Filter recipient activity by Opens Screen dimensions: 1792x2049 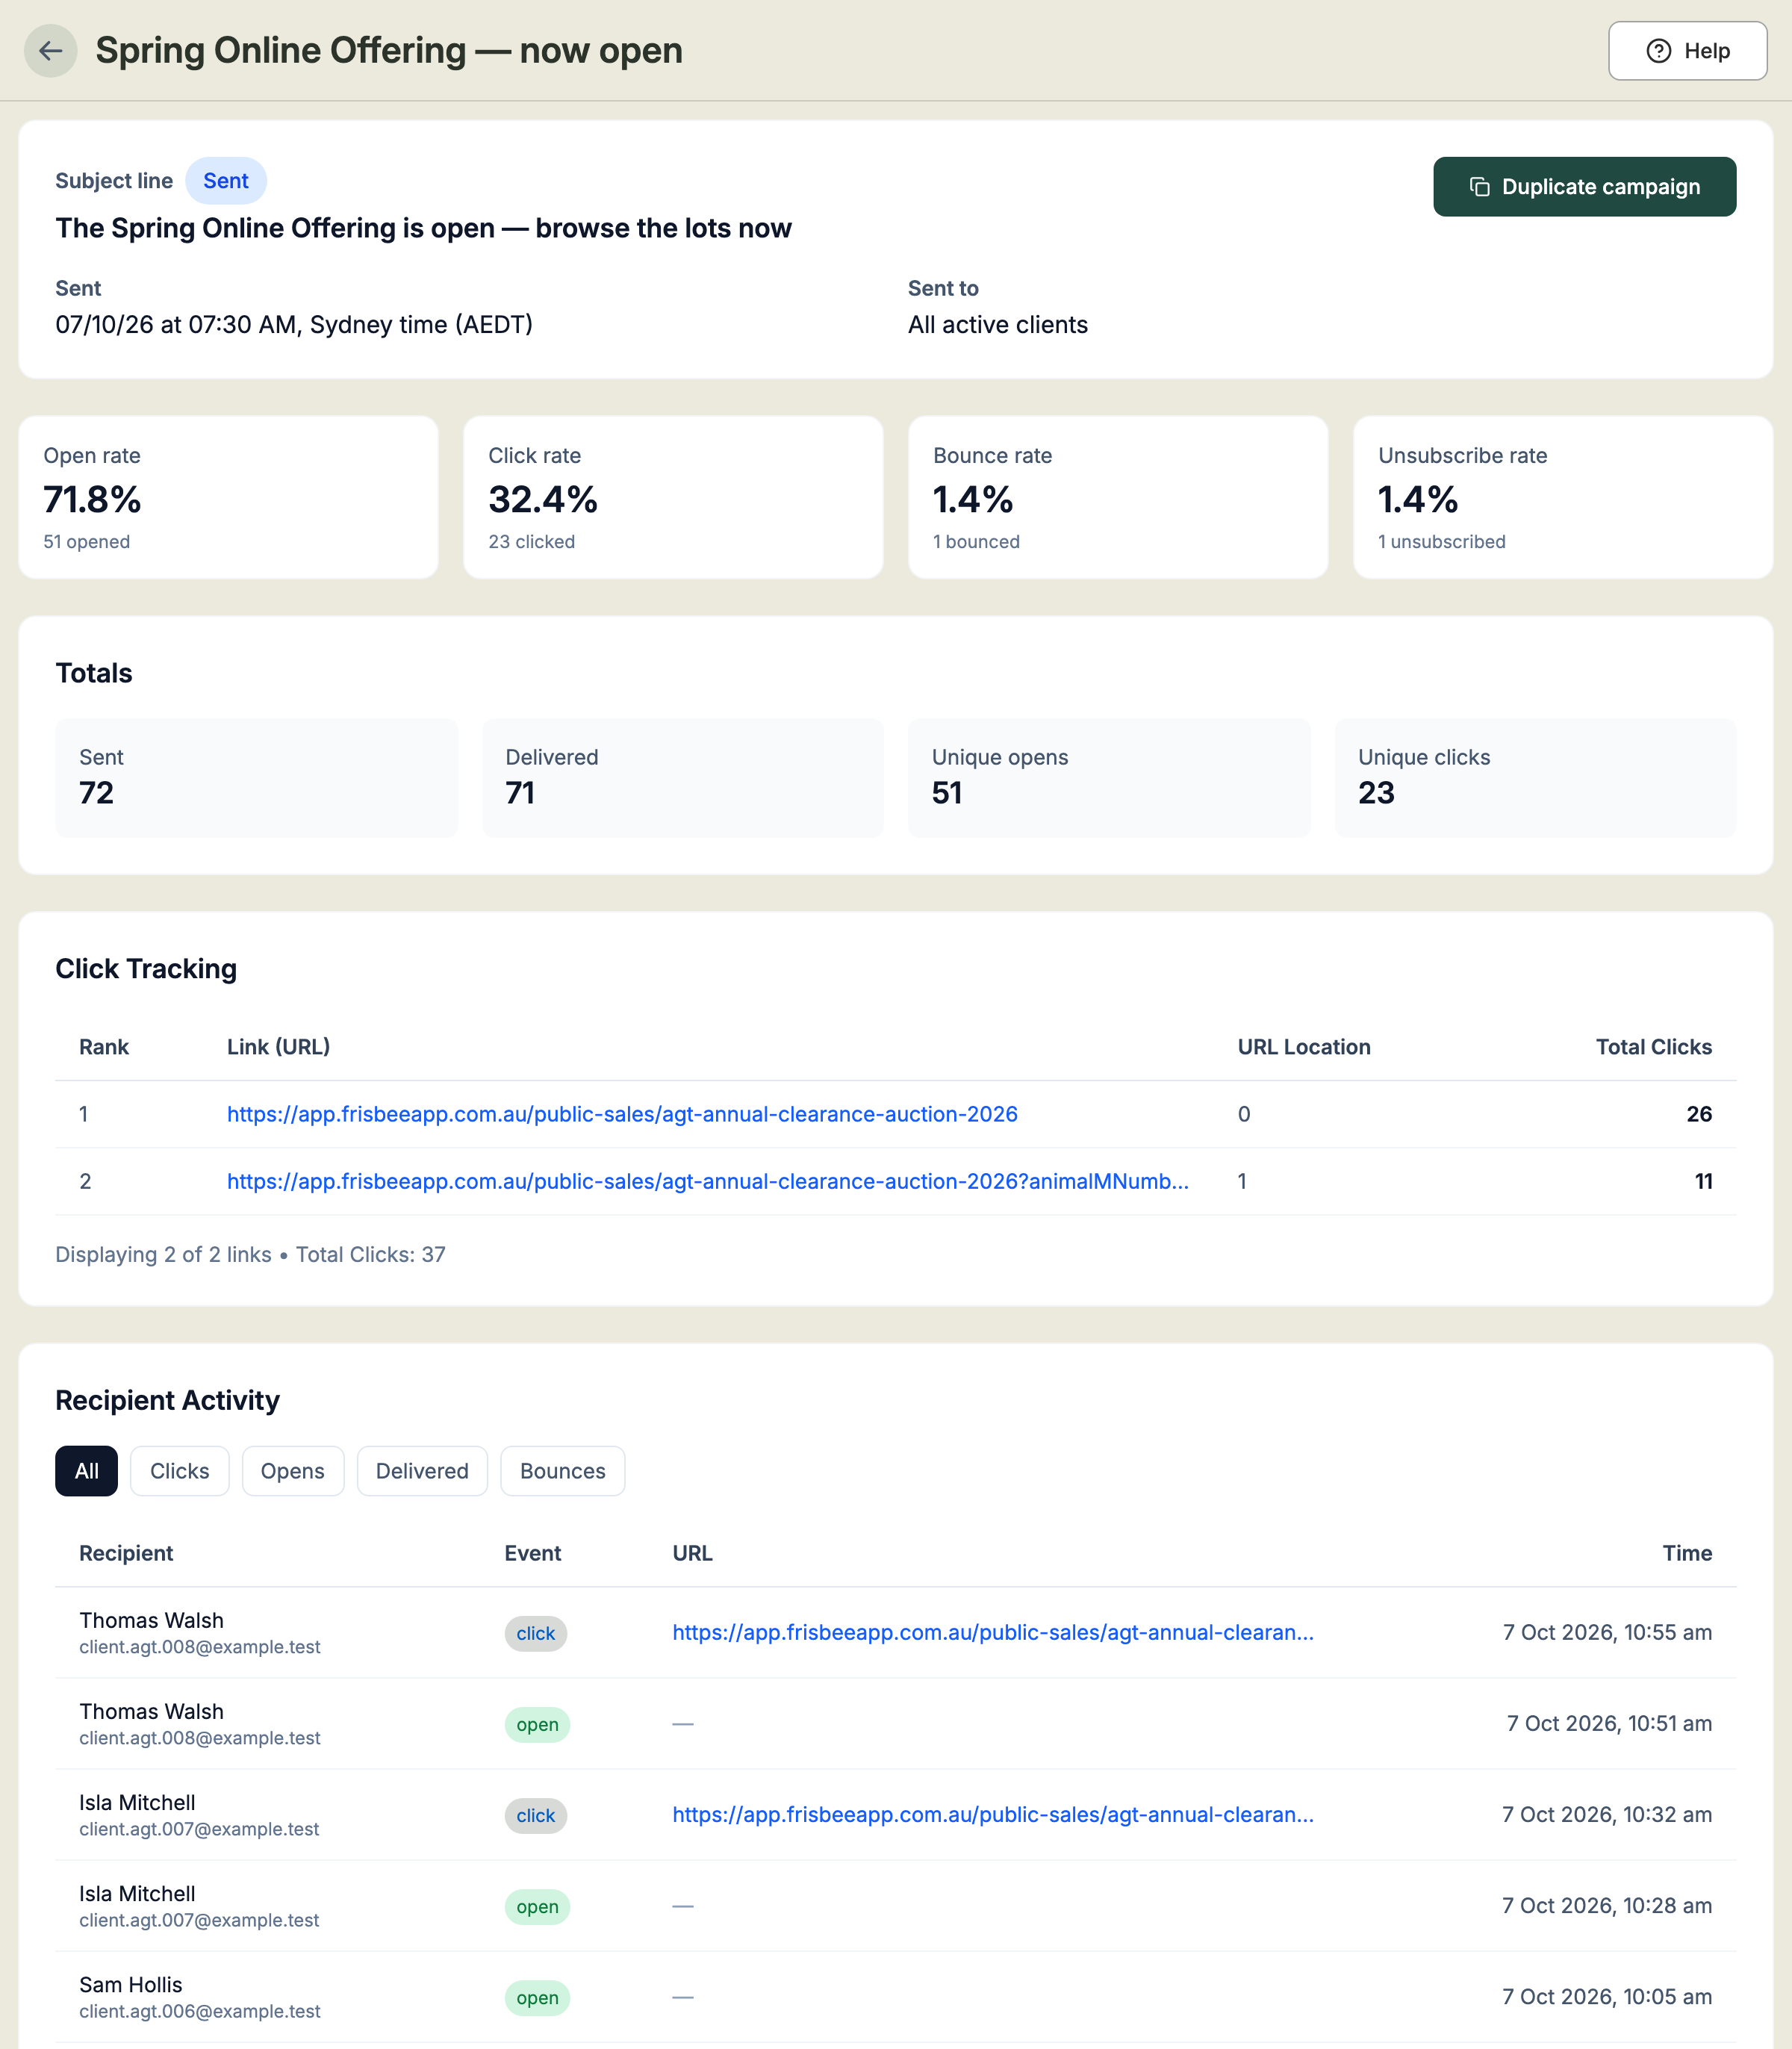pyautogui.click(x=293, y=1471)
